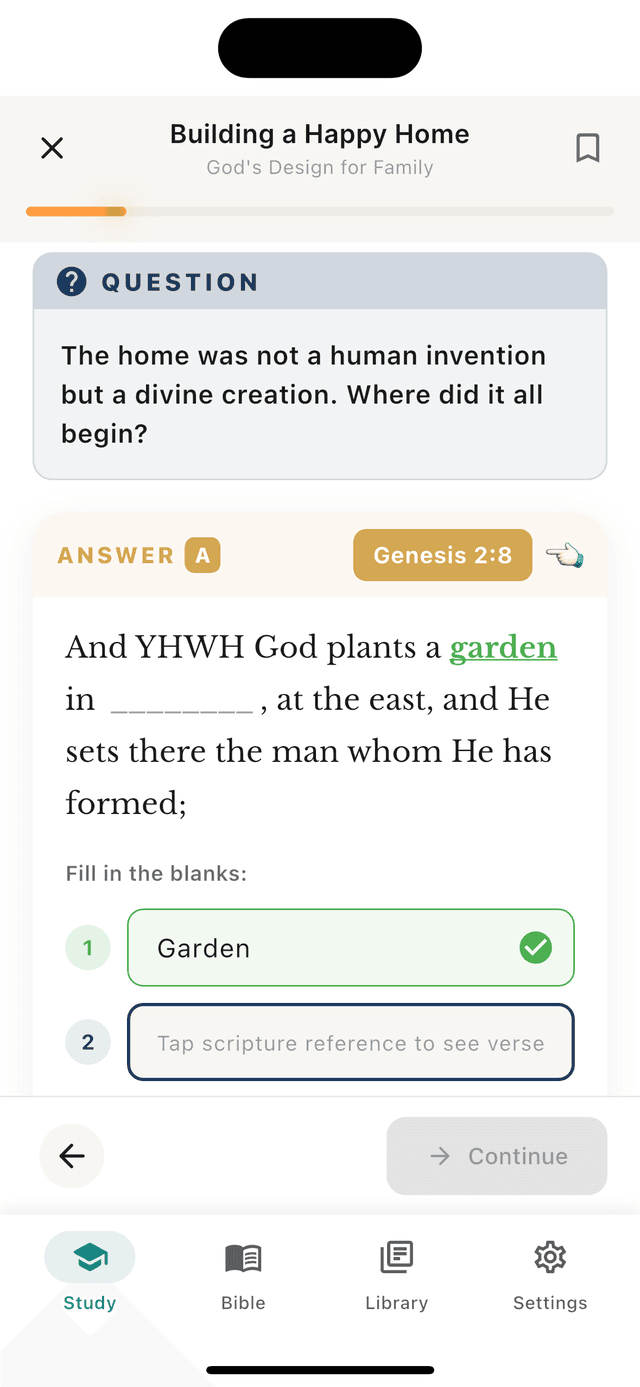The image size is (640, 1387).
Task: Open the Bible book icon in bottom navigation
Action: pos(243,1257)
